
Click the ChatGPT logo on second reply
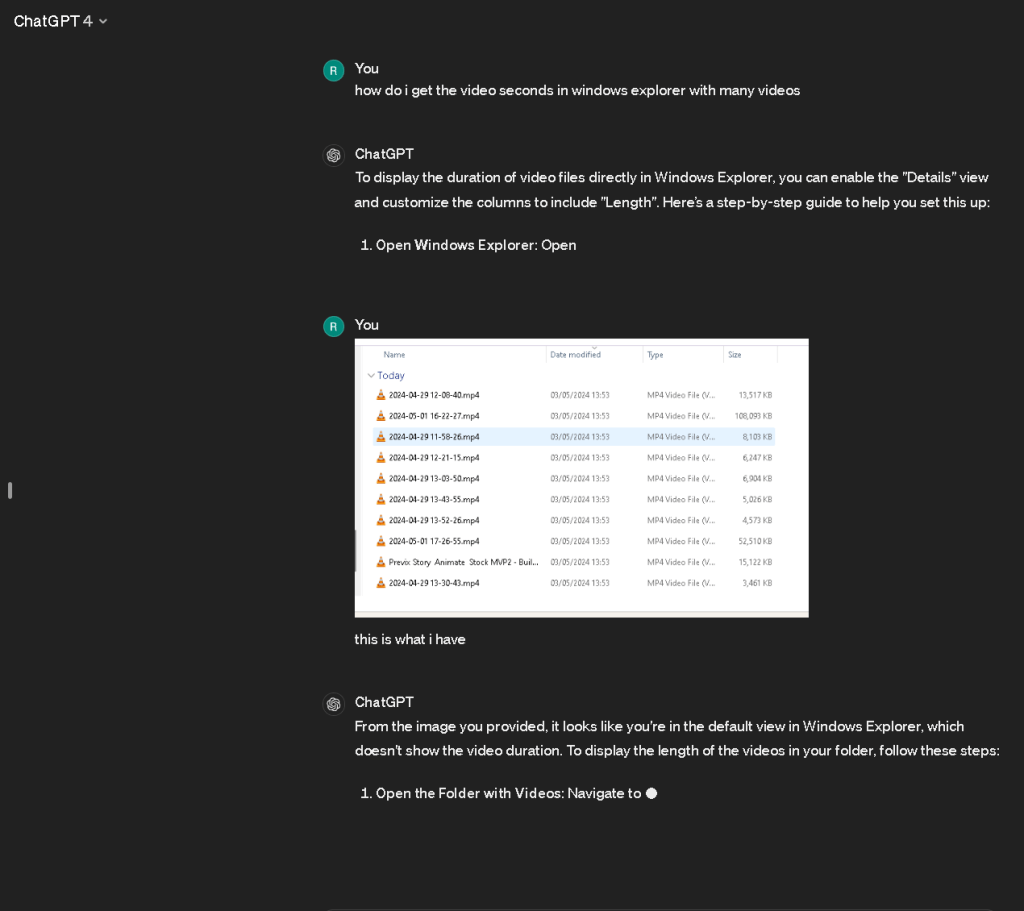334,703
